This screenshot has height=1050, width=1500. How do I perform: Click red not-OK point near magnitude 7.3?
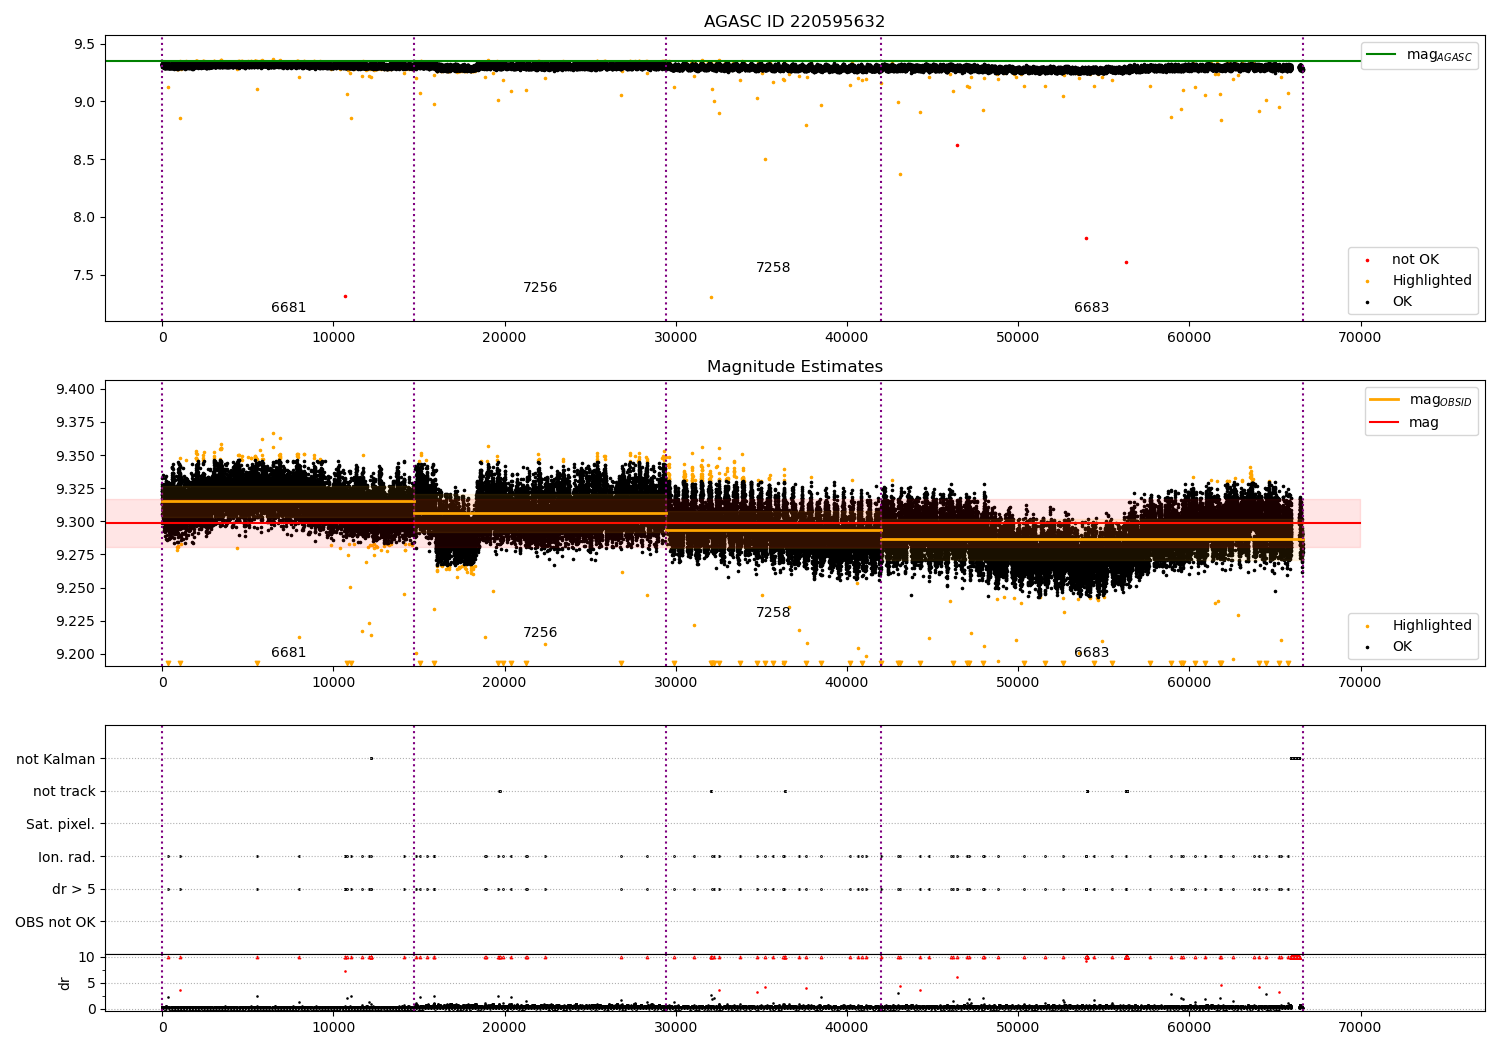click(345, 296)
